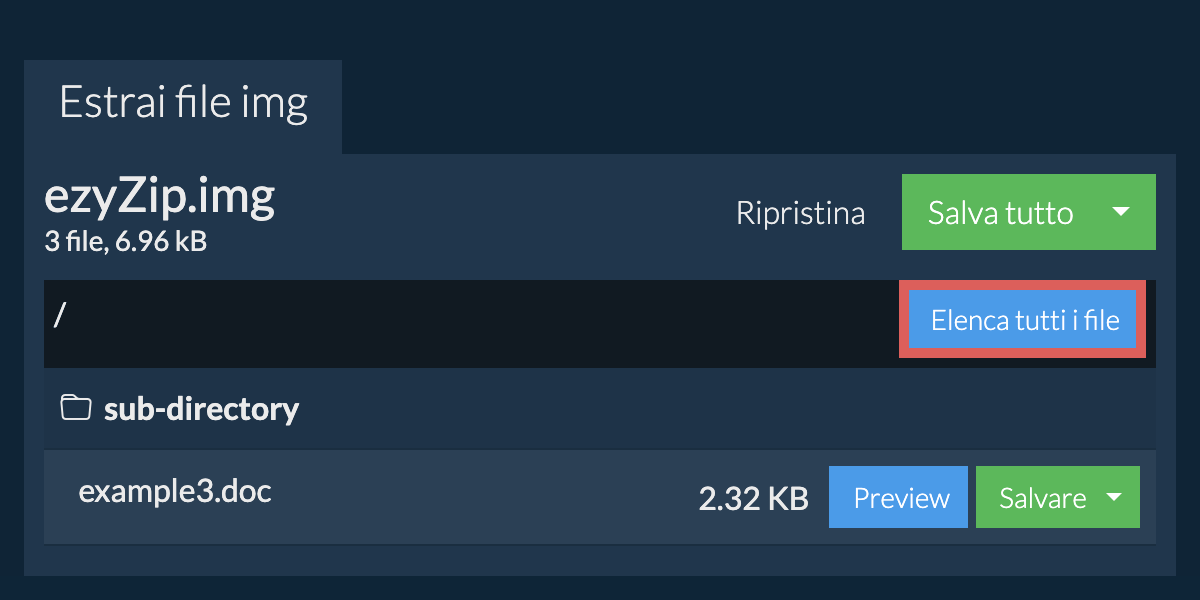
Task: Click the Elenca tutti i file button
Action: coord(1024,322)
